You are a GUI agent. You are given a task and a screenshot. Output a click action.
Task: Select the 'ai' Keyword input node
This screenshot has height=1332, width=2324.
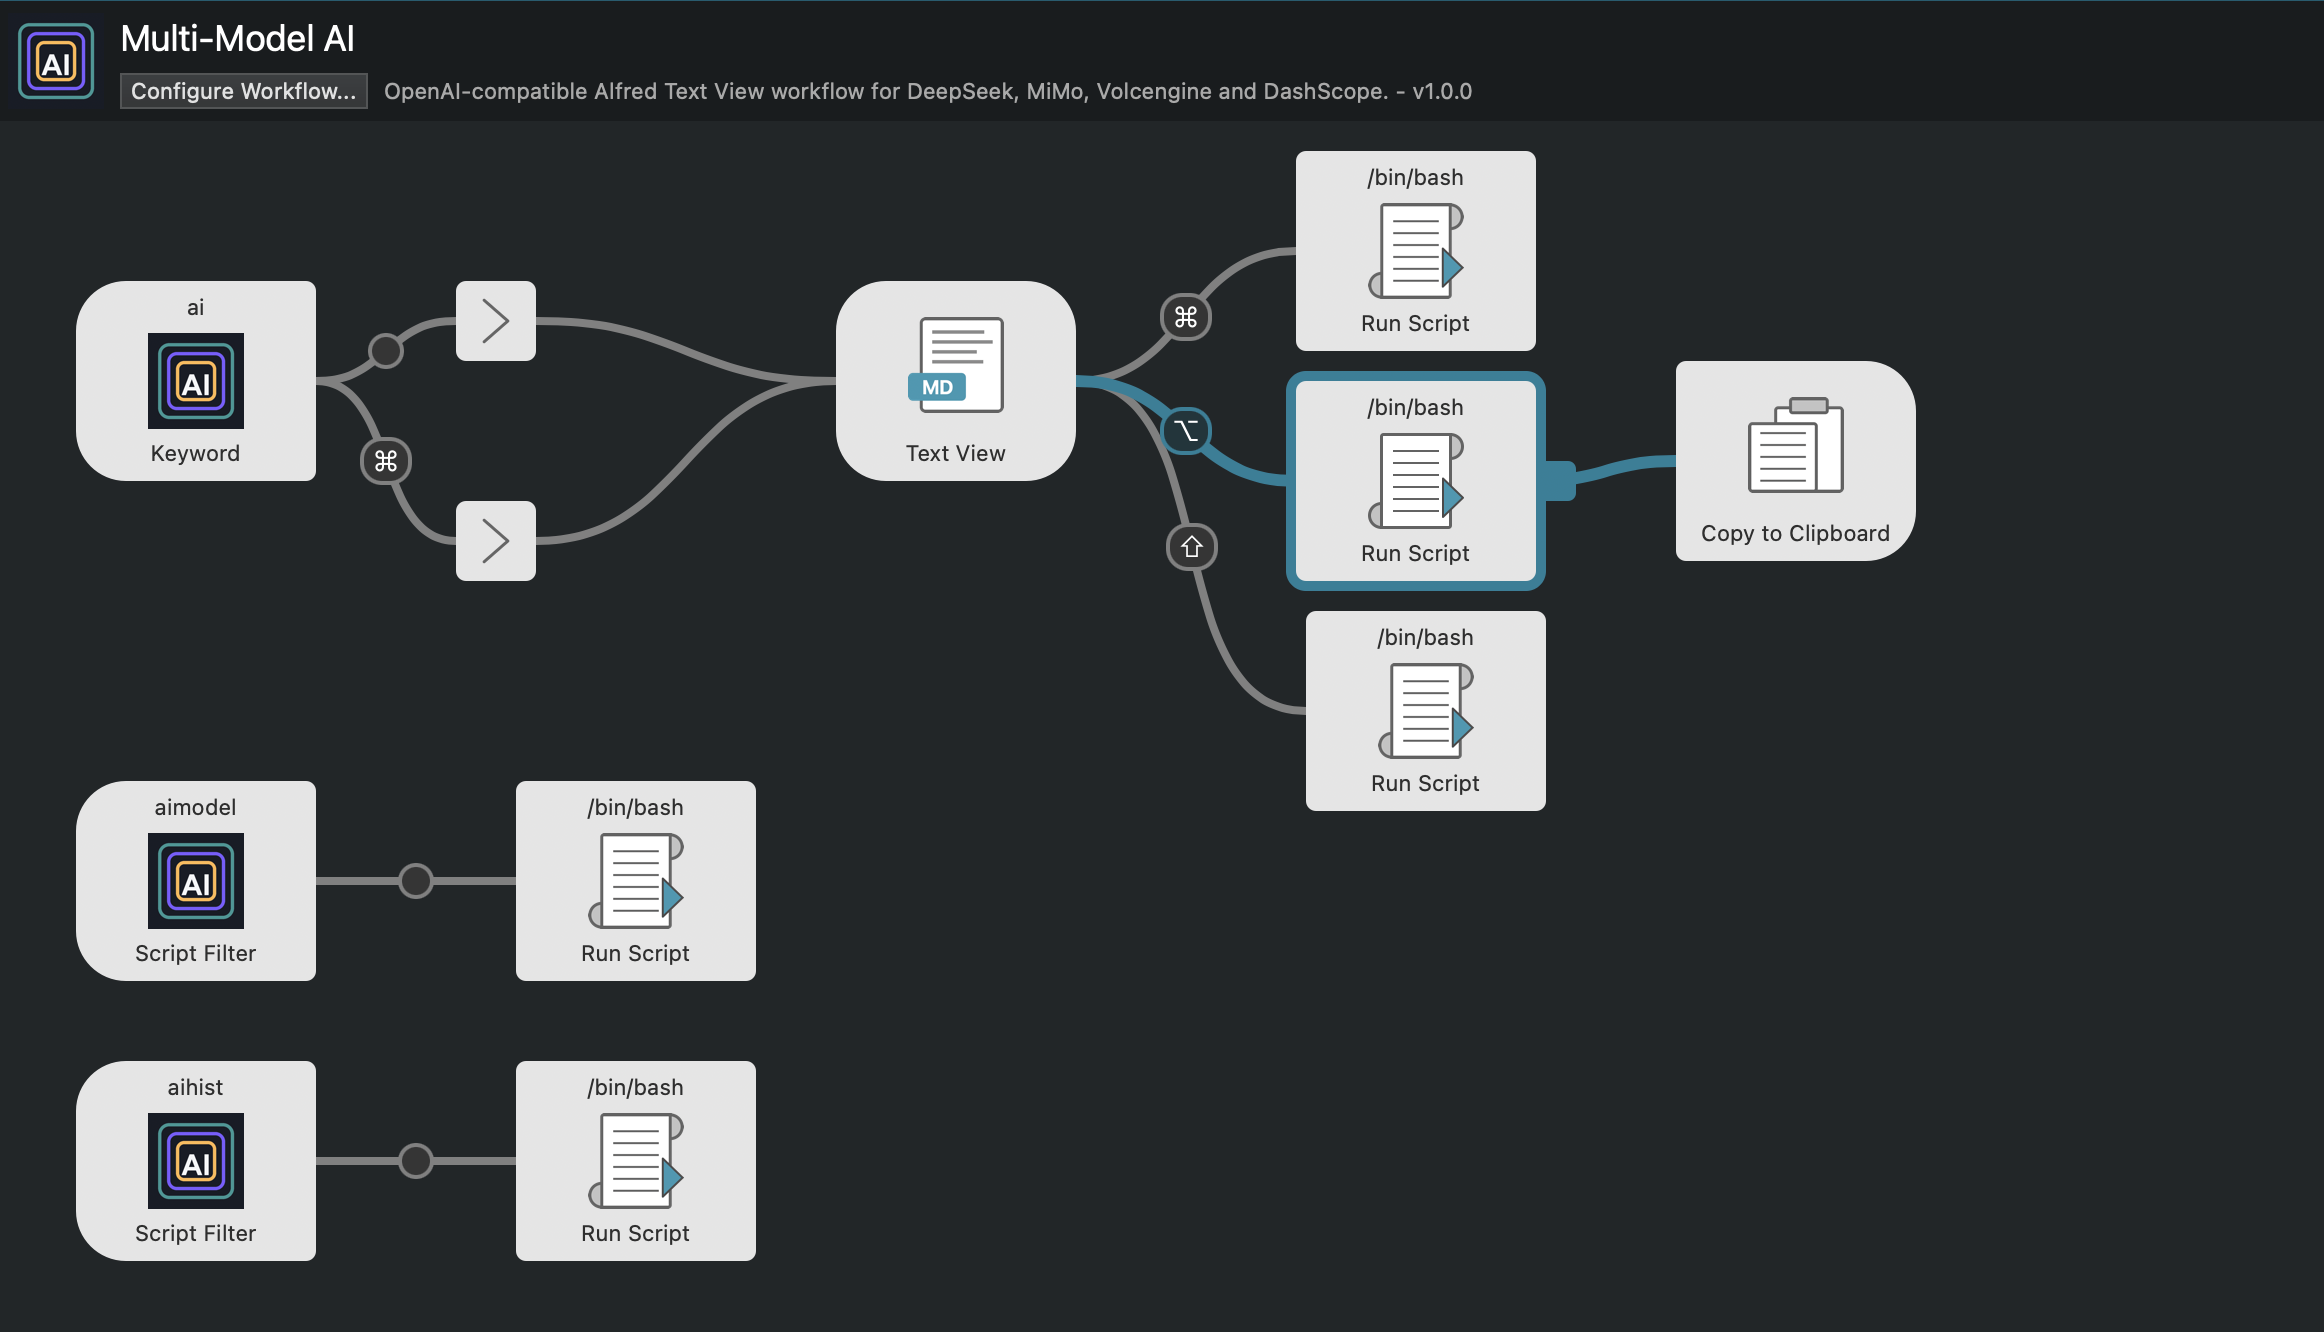pos(196,381)
